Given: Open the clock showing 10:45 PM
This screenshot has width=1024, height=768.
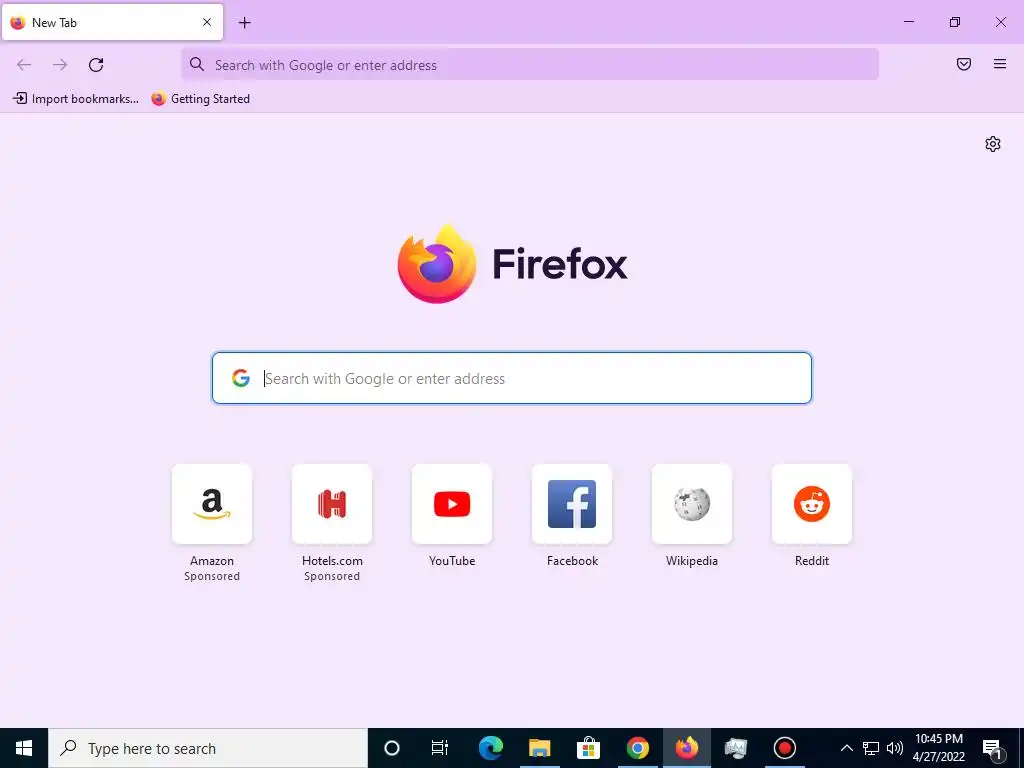Looking at the screenshot, I should pyautogui.click(x=938, y=748).
